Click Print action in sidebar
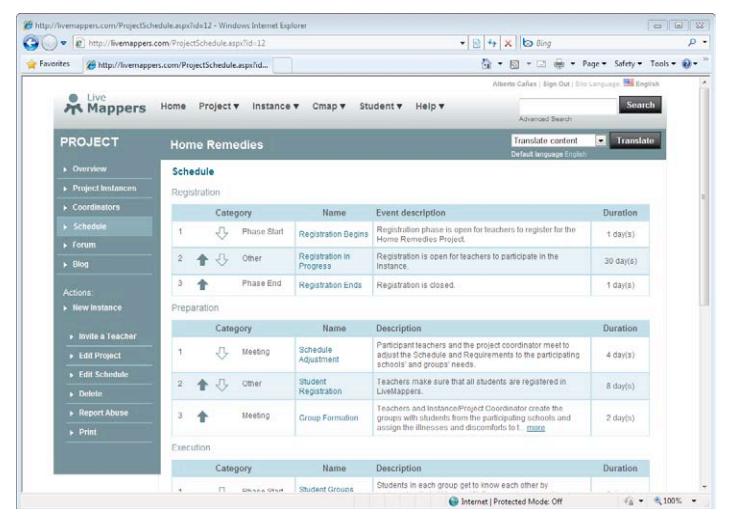 tap(88, 432)
